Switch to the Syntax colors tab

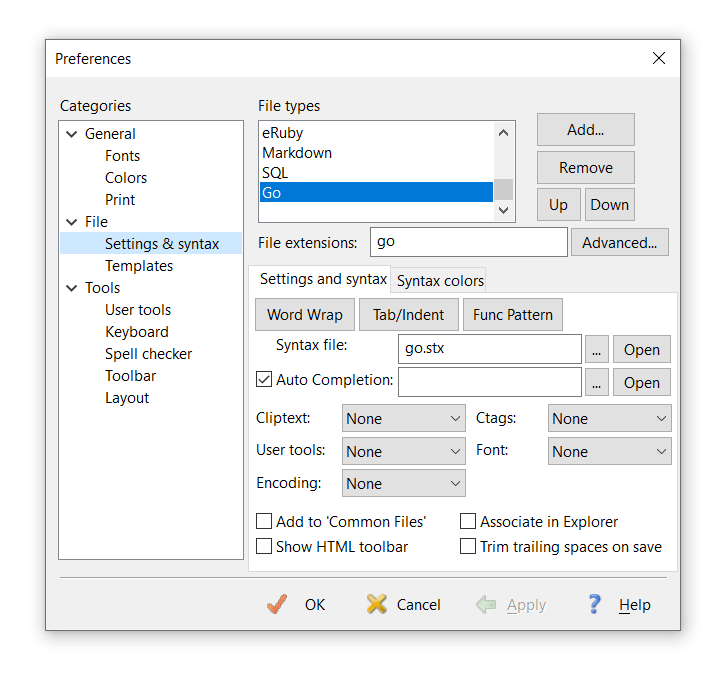point(440,280)
